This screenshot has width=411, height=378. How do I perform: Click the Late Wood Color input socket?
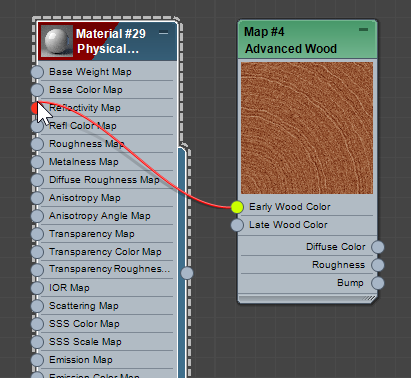[237, 225]
